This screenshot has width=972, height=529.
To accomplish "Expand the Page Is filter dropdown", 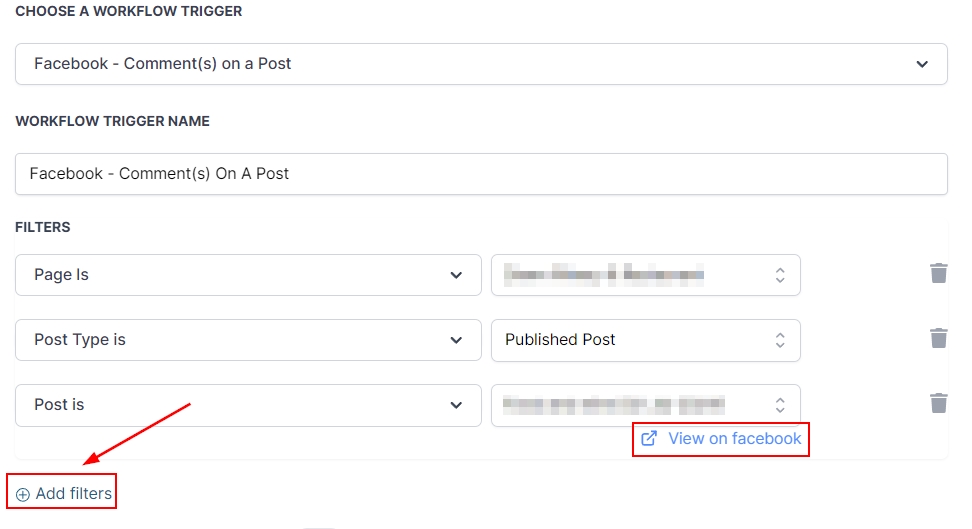I will click(x=248, y=275).
